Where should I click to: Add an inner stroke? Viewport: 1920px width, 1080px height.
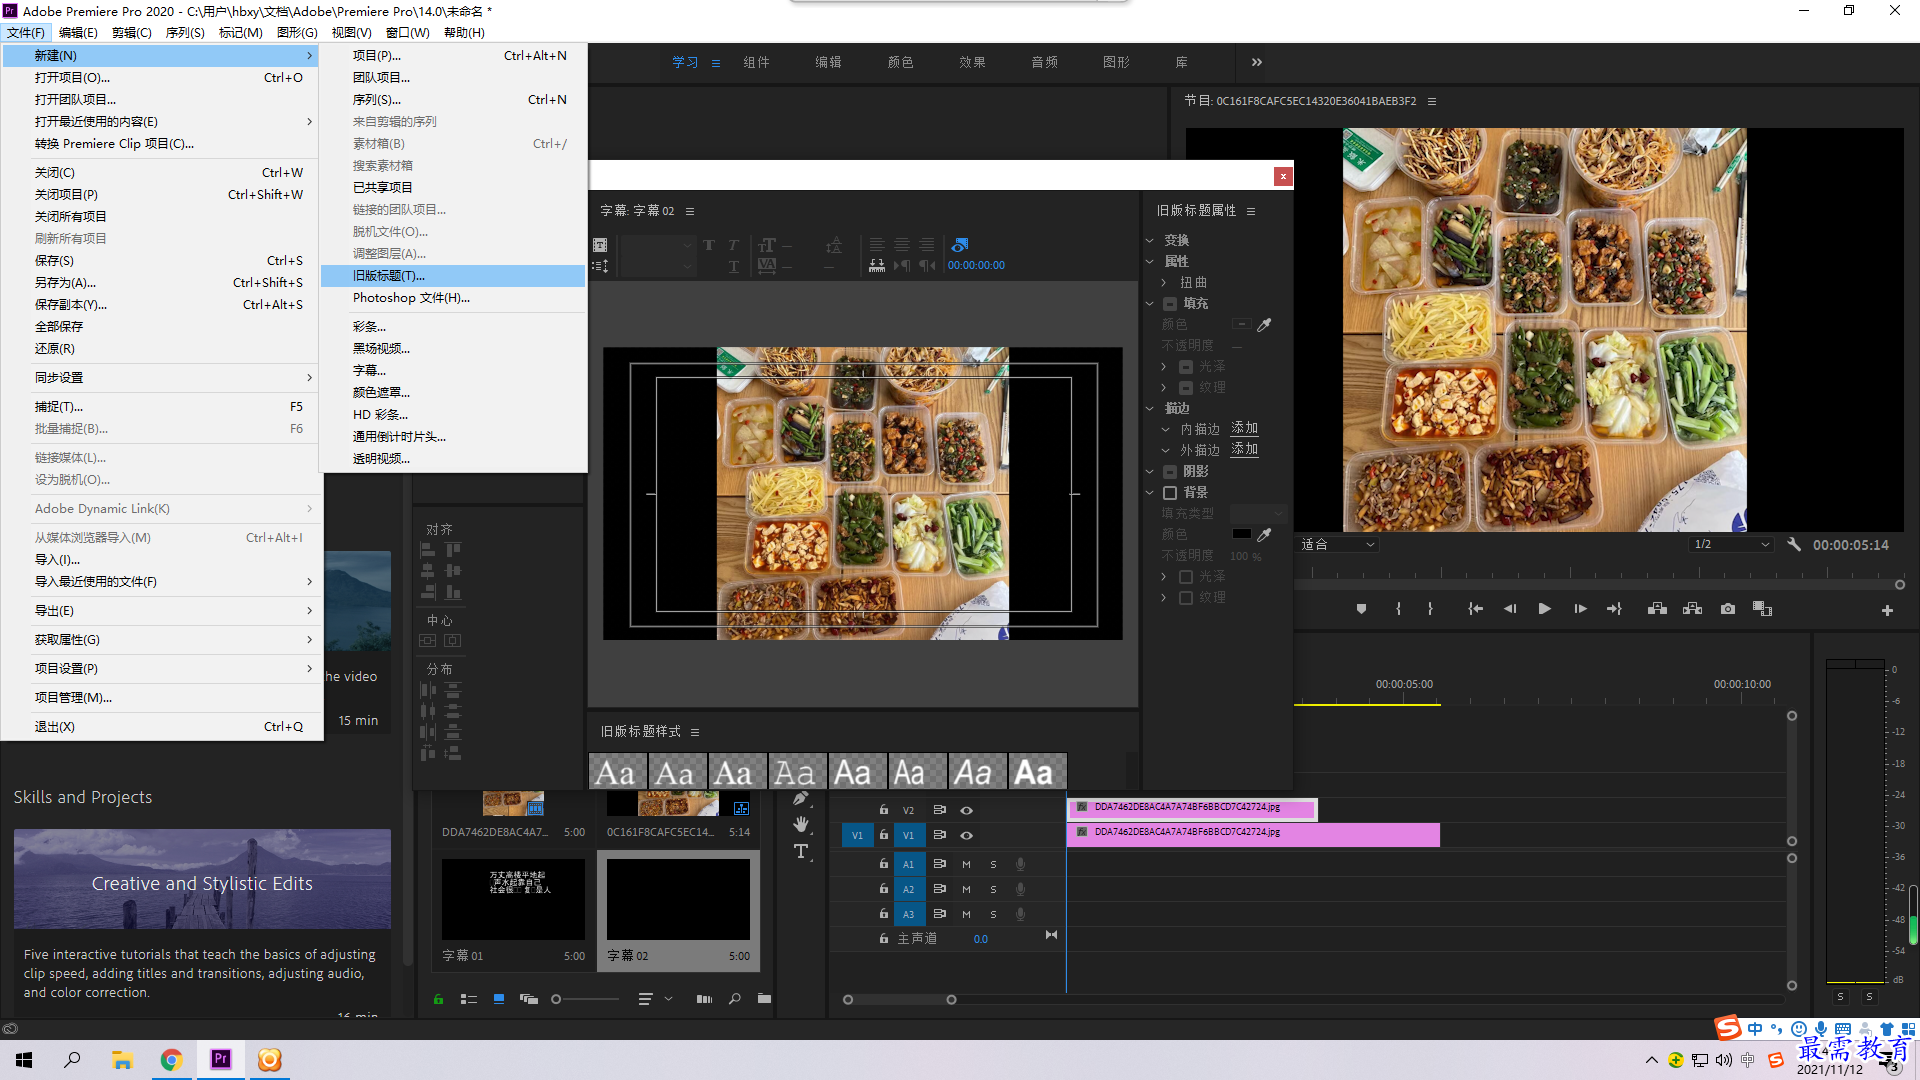pos(1245,429)
